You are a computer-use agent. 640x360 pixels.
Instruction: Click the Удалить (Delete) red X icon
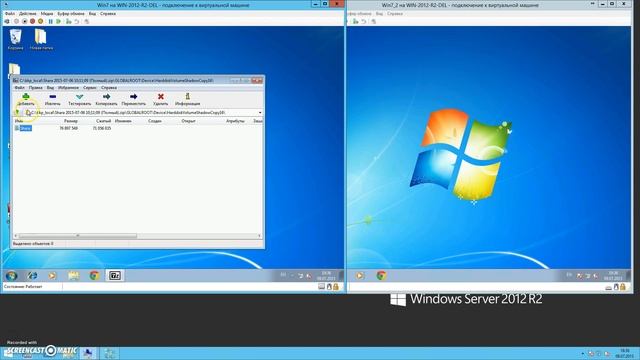[x=160, y=97]
